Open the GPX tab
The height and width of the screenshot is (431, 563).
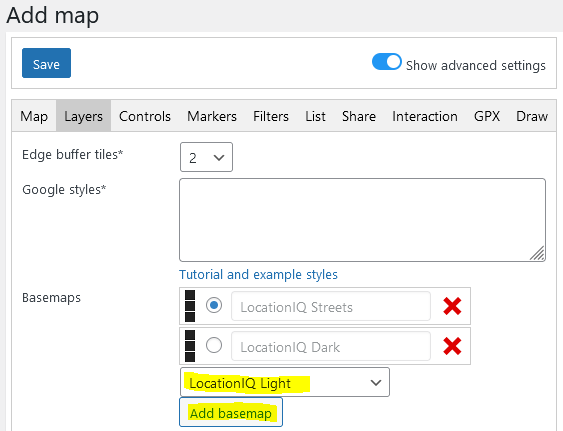point(487,116)
